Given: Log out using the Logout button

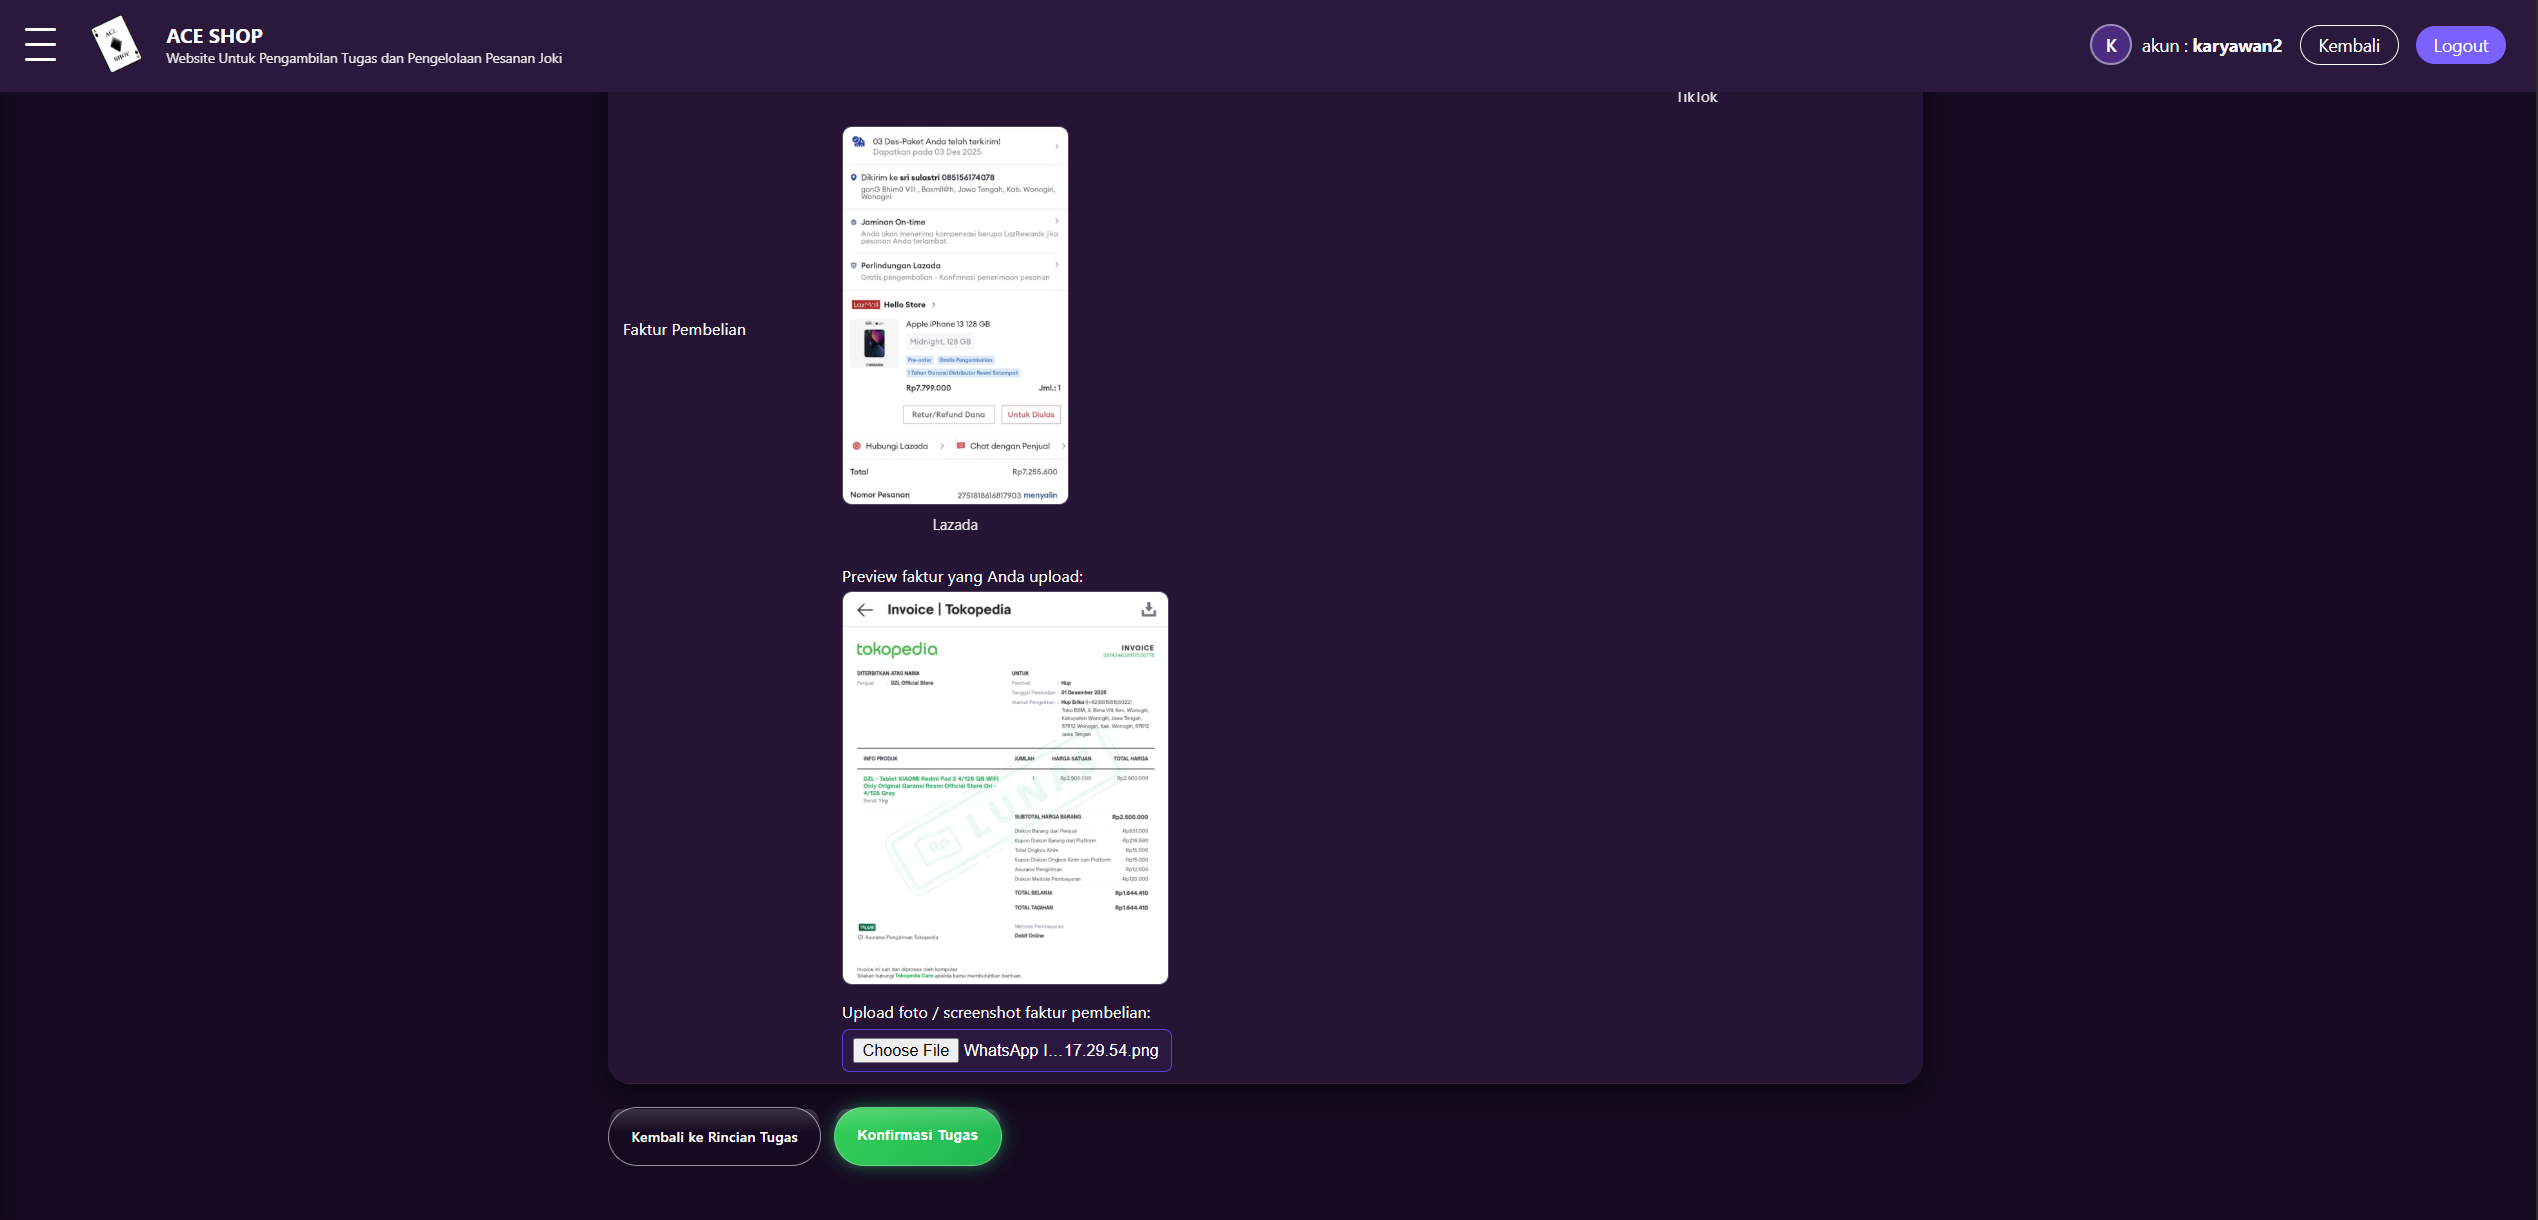Looking at the screenshot, I should [x=2459, y=45].
